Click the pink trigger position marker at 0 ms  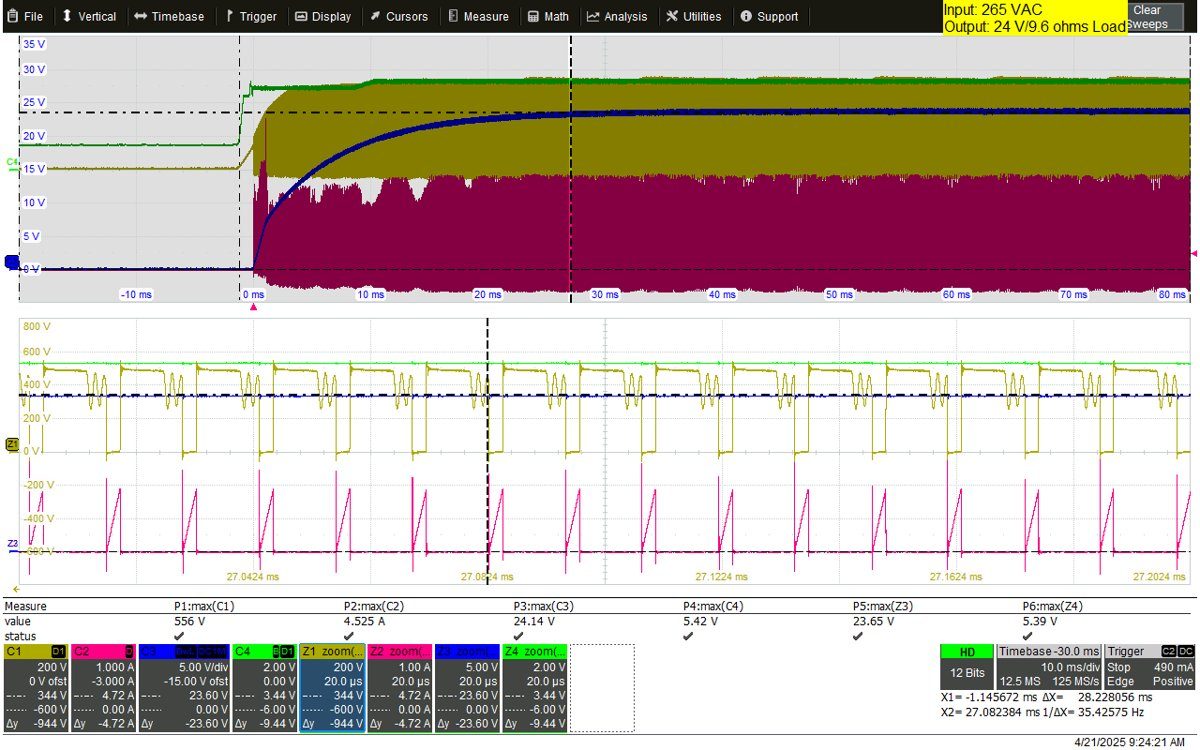pyautogui.click(x=253, y=308)
